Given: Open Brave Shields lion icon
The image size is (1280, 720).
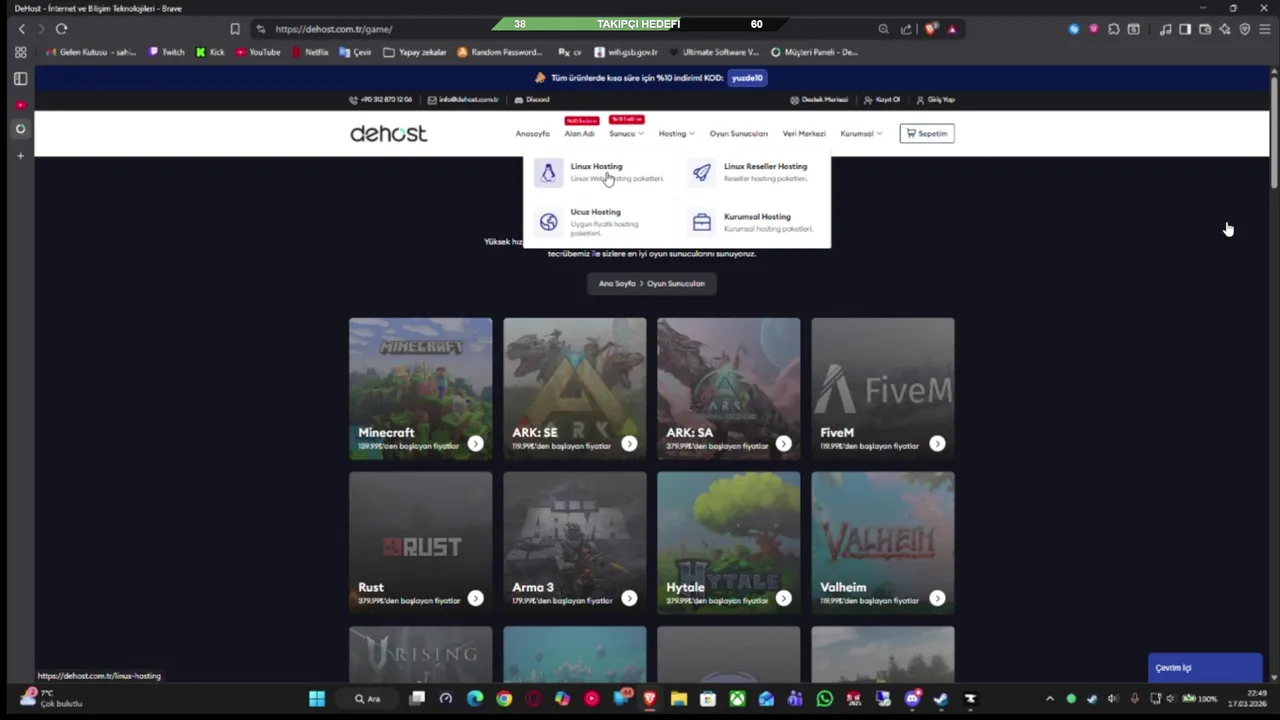Looking at the screenshot, I should click(930, 29).
